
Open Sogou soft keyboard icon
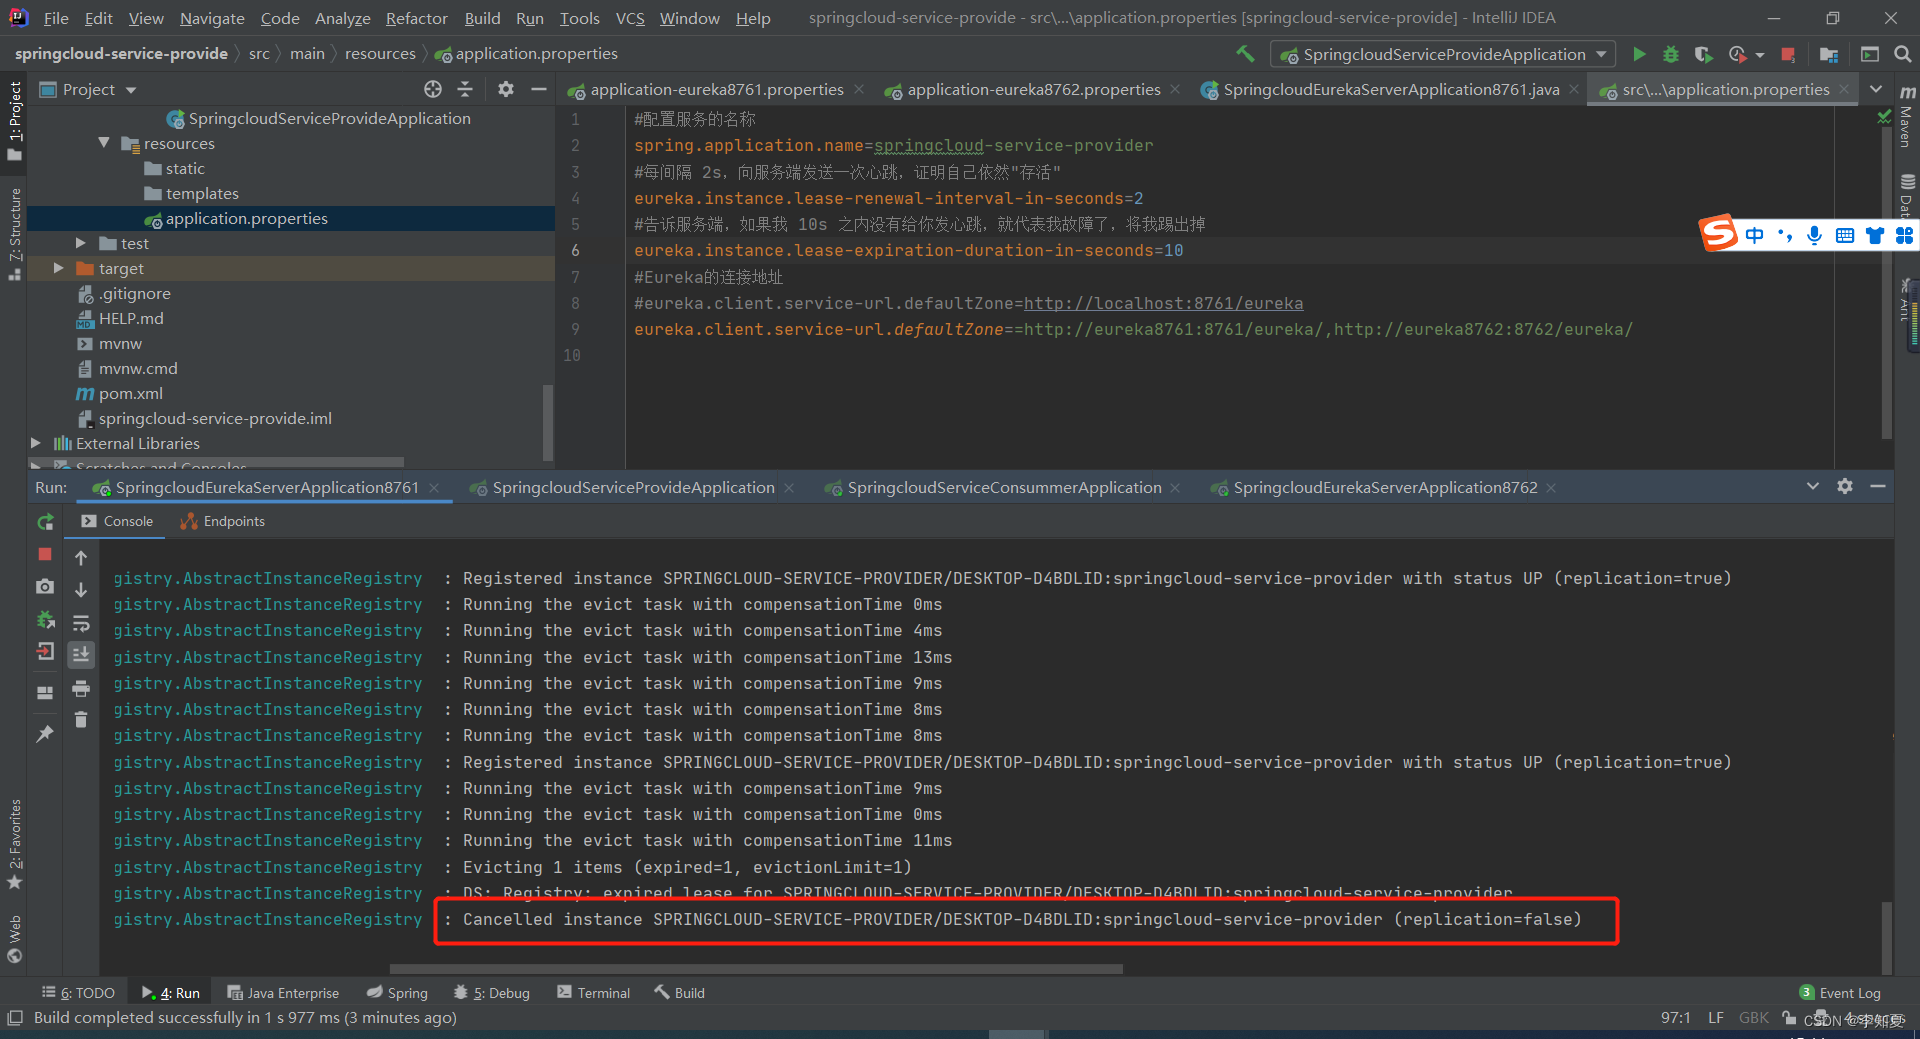point(1845,235)
